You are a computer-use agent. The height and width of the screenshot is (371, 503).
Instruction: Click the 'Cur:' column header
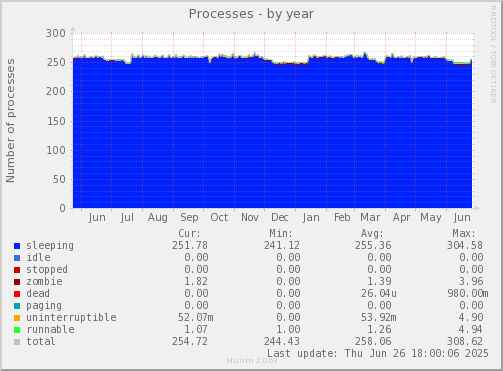click(x=190, y=234)
